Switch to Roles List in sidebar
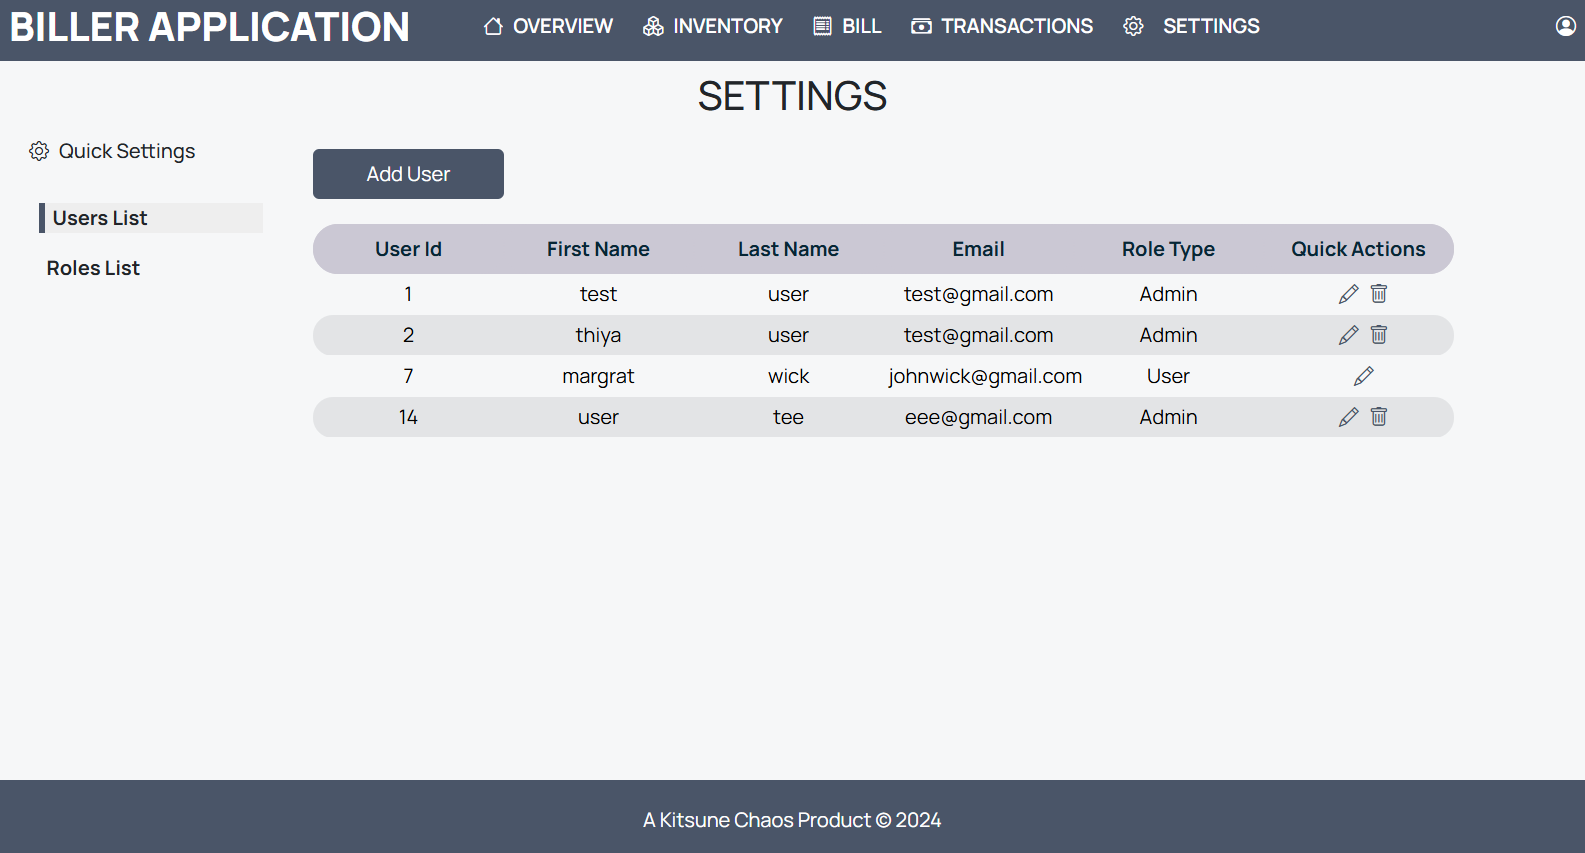 (x=93, y=268)
